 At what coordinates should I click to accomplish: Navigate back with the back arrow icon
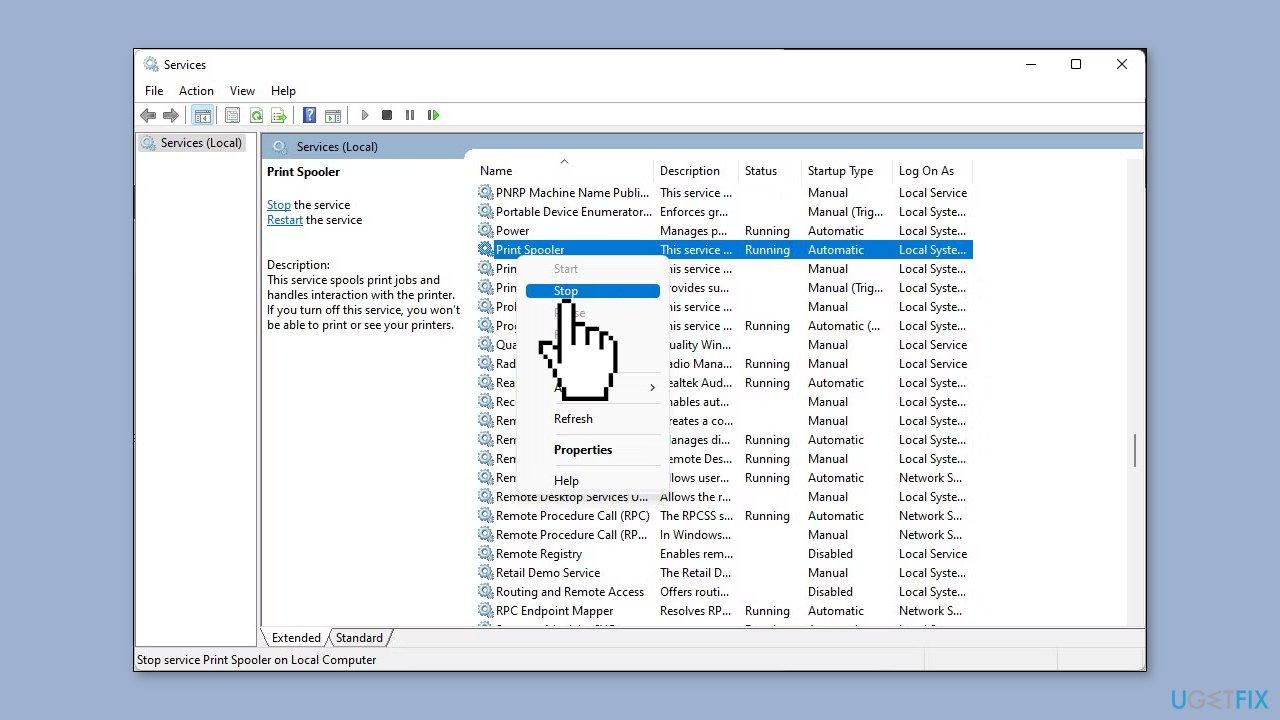coord(148,115)
